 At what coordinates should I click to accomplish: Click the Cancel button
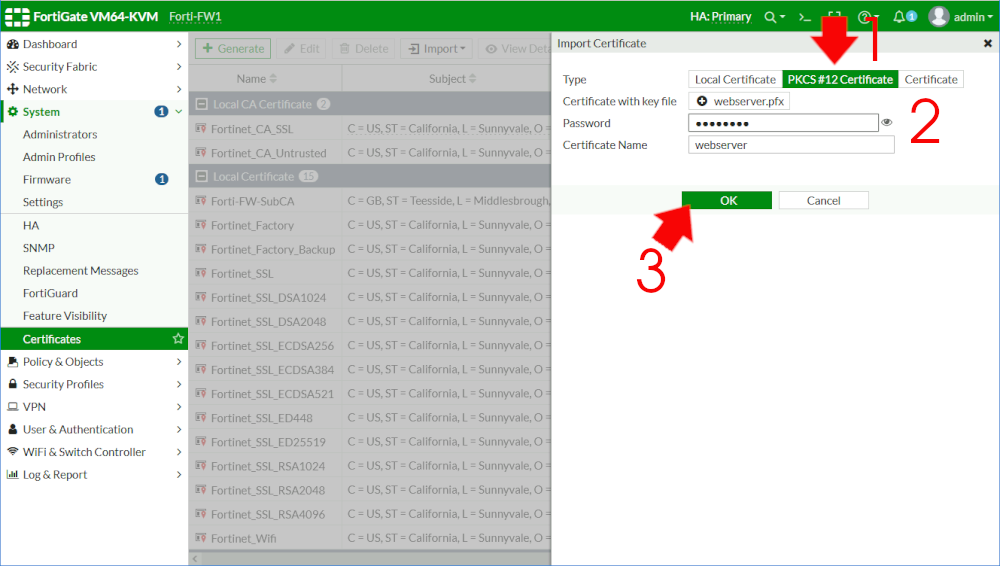(823, 201)
